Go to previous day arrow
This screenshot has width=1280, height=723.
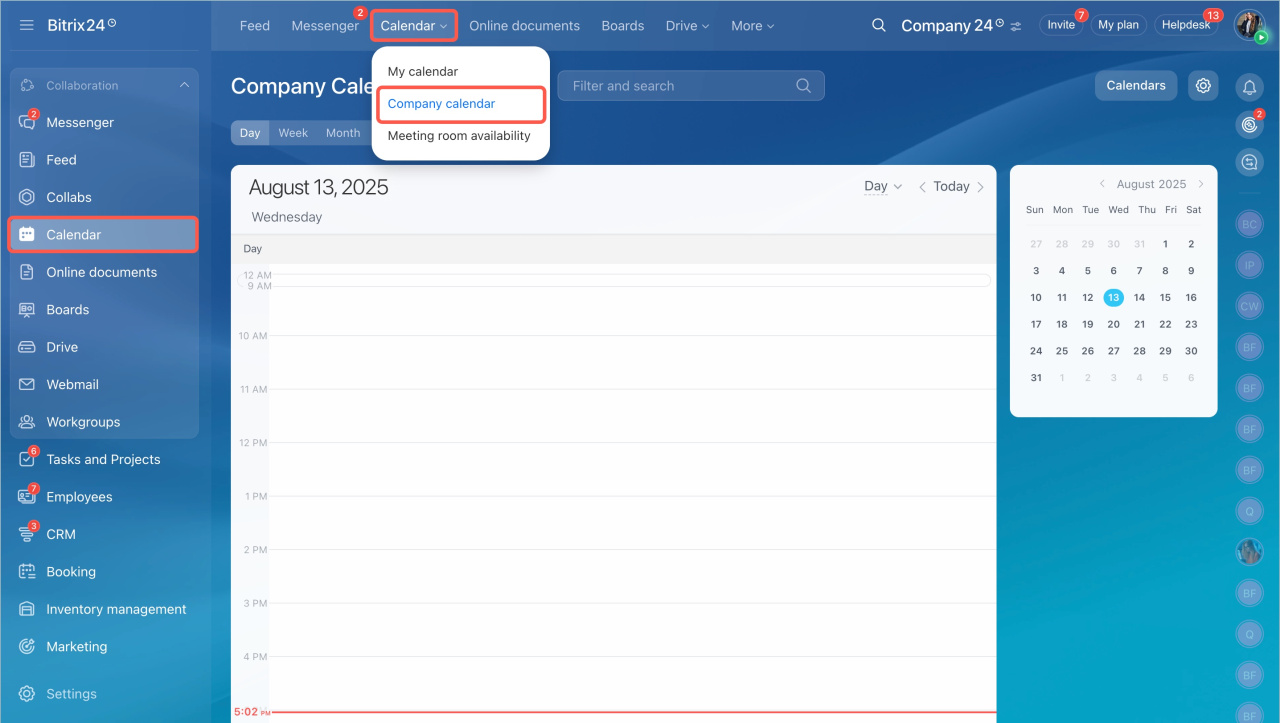(x=922, y=187)
